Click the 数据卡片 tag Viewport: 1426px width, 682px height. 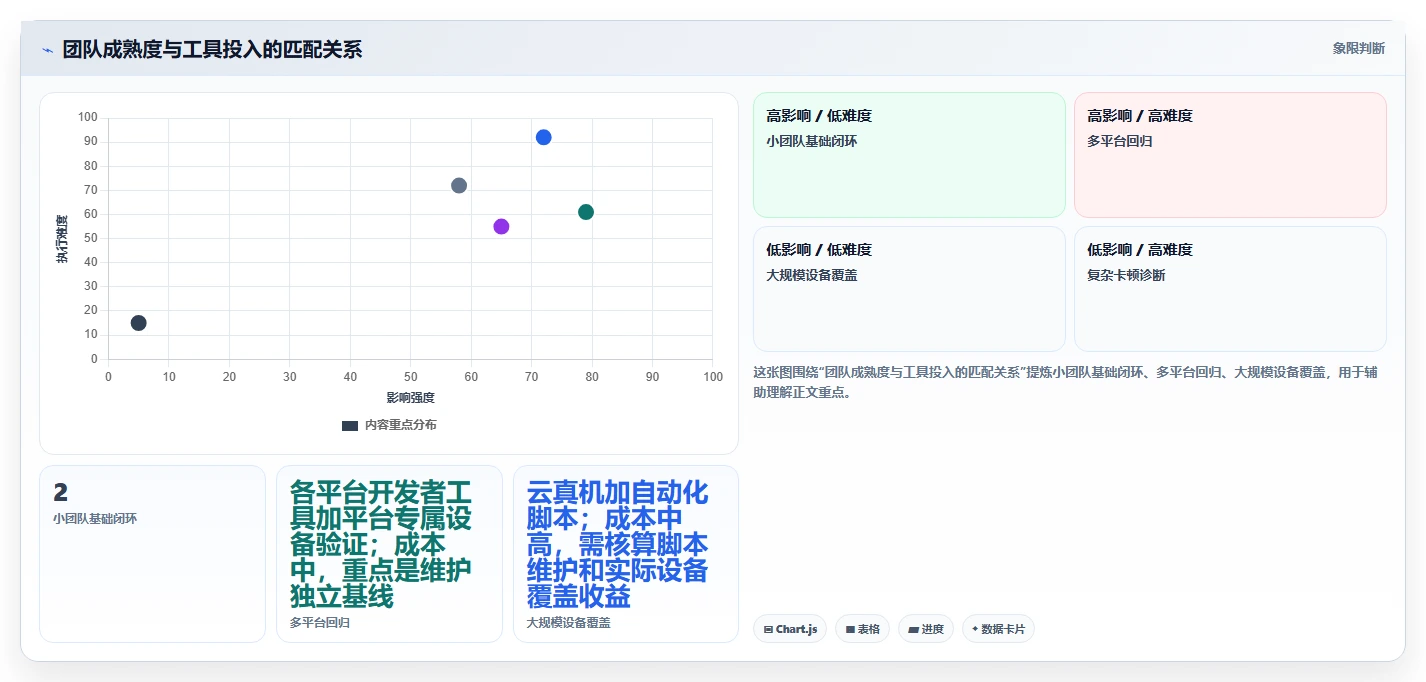pos(998,629)
